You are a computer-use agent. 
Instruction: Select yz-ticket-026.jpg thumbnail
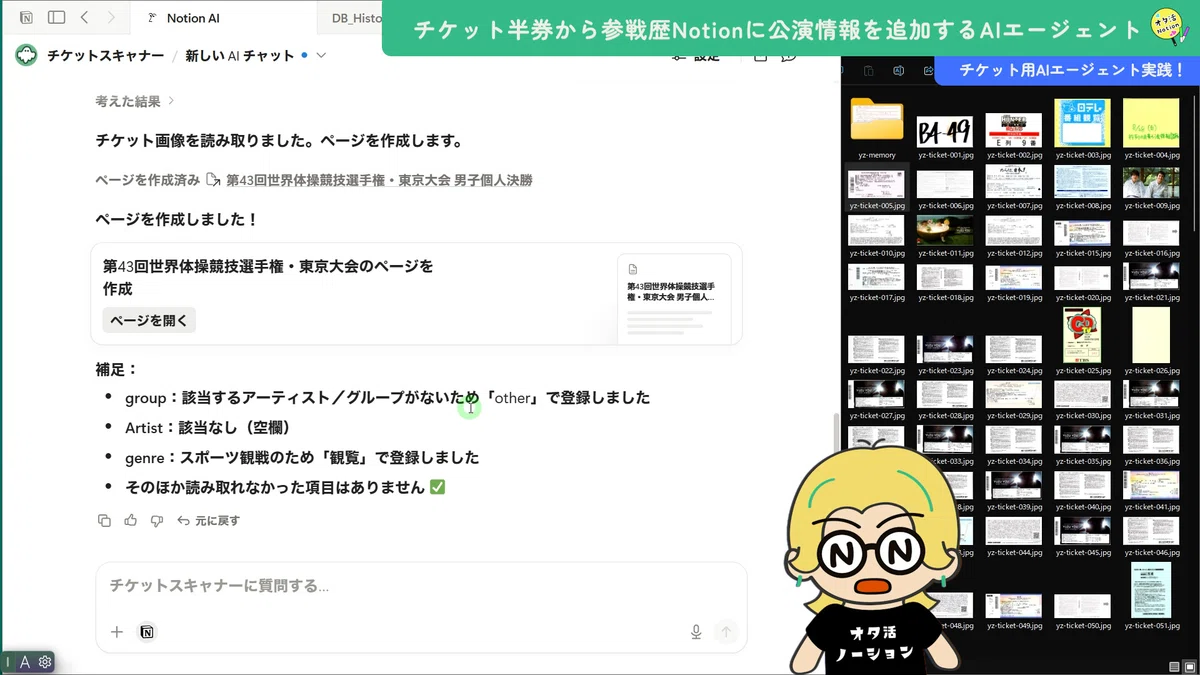point(1151,335)
